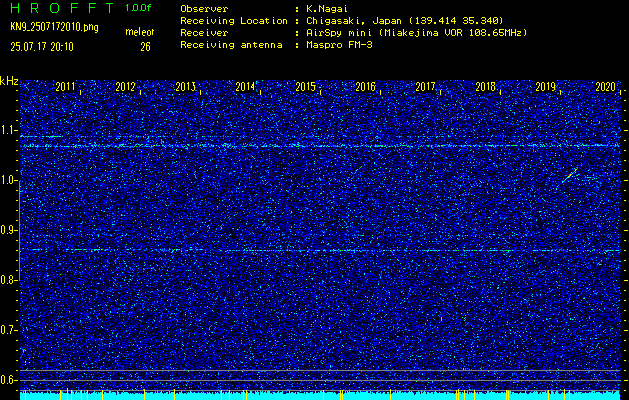
Task: Click the 2016 time marker
Action: [x=365, y=87]
